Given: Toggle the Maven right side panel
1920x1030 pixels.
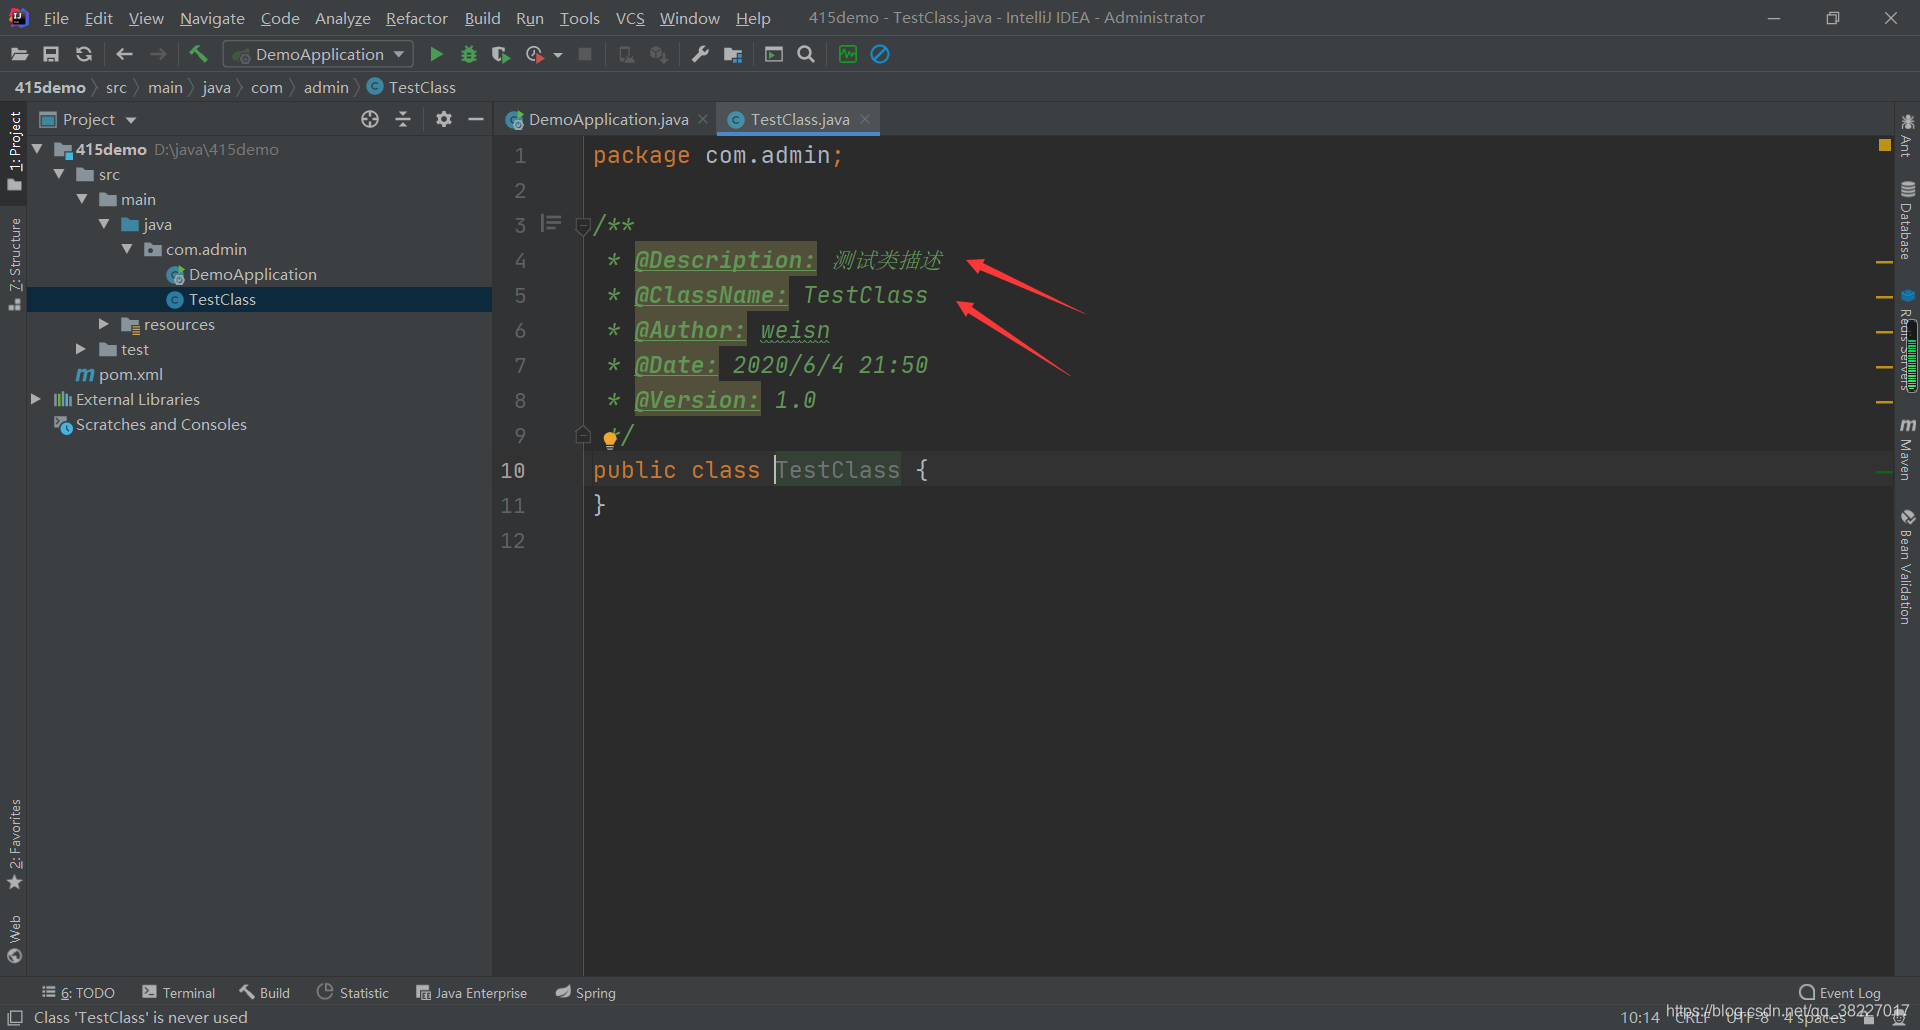Looking at the screenshot, I should click(1907, 449).
